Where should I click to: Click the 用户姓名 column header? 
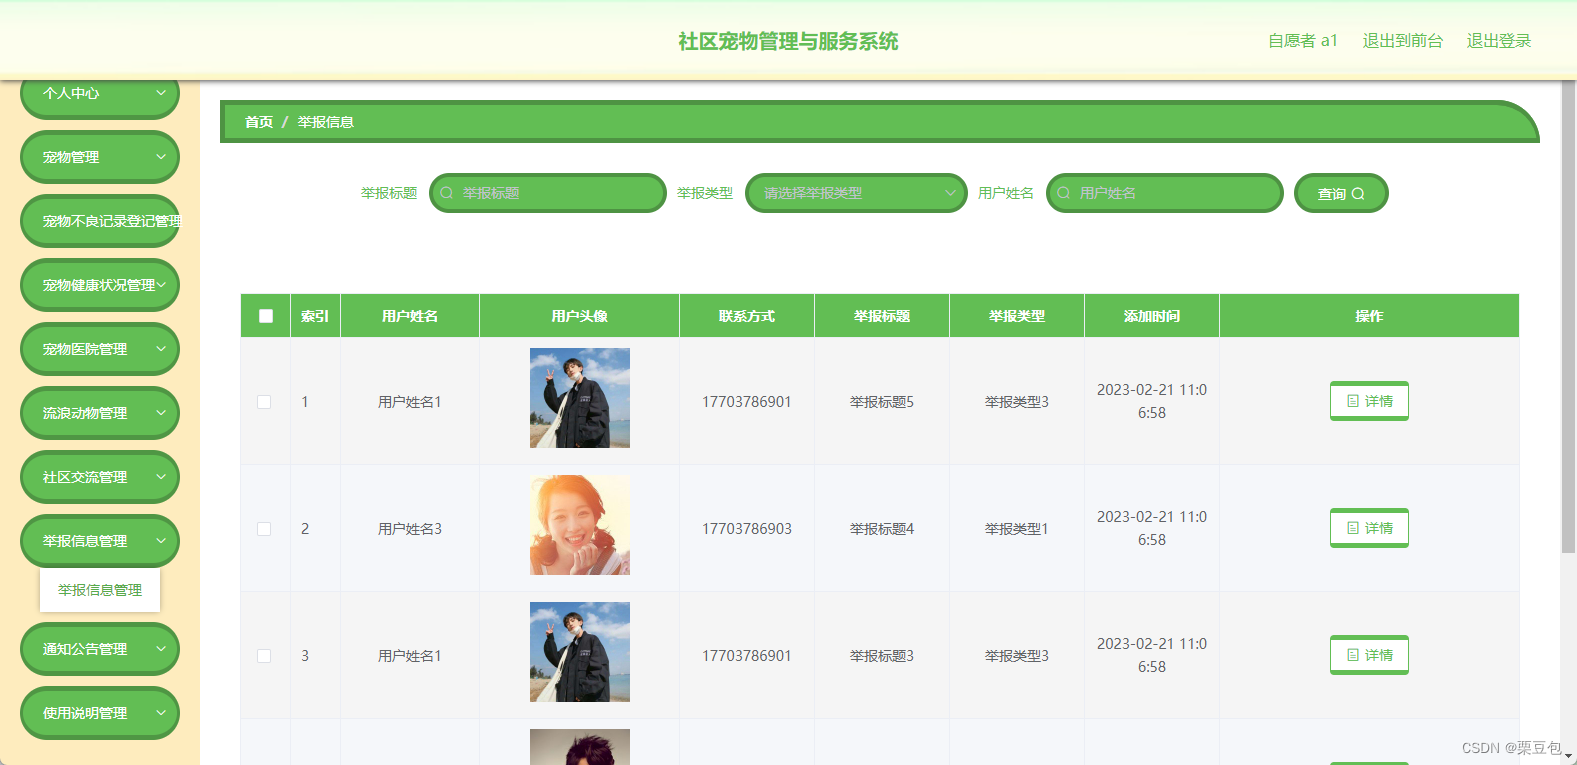point(410,316)
